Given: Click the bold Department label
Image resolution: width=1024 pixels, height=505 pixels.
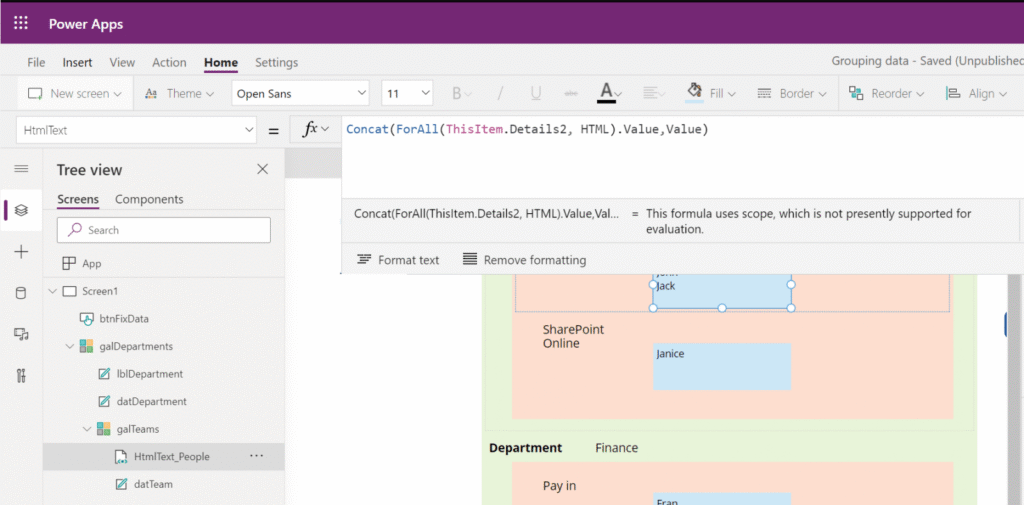Looking at the screenshot, I should coord(525,448).
